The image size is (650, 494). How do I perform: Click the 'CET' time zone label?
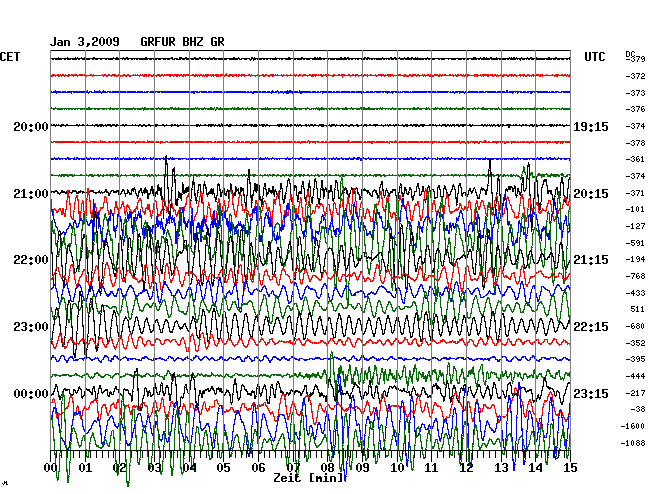coord(10,57)
